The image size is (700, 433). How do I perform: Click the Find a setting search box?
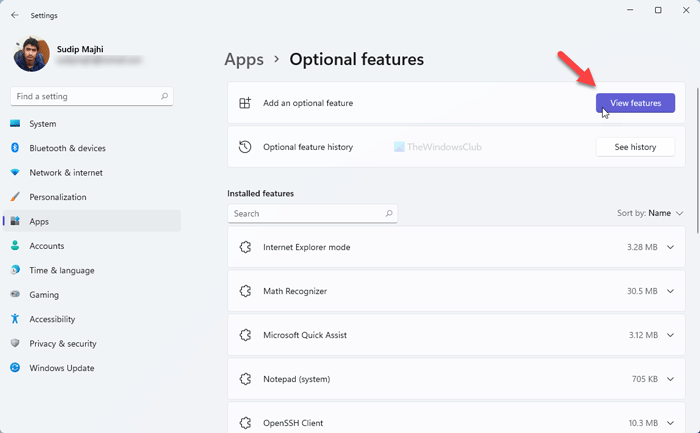(92, 96)
